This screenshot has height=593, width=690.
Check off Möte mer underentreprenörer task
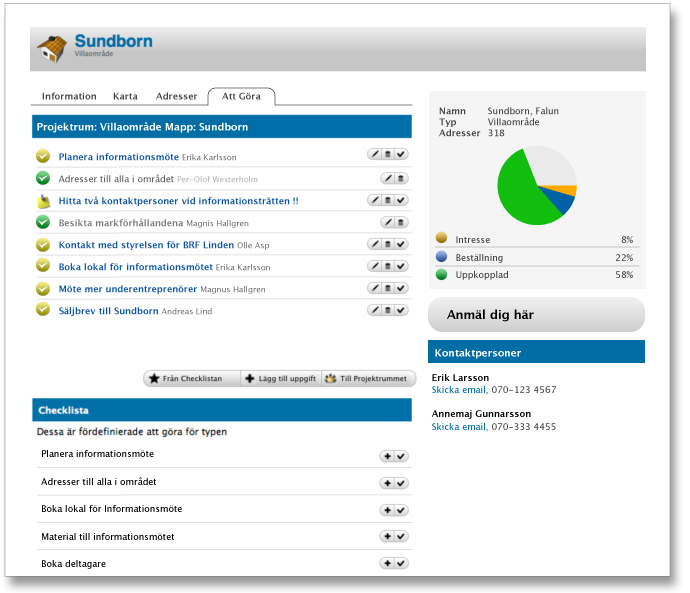401,288
